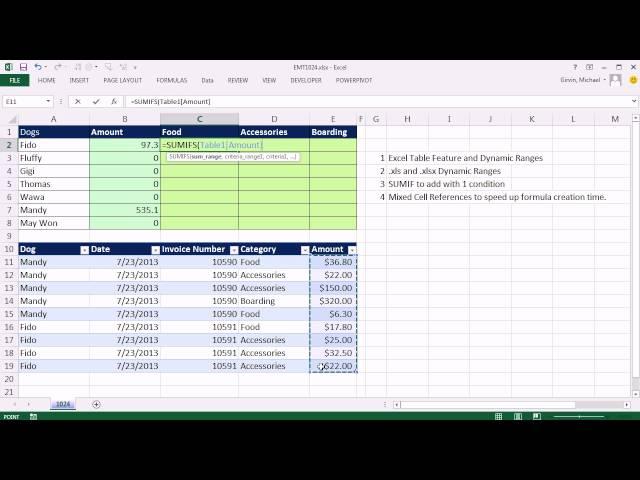Click the $17.80 amount cell
Image resolution: width=640 pixels, height=480 pixels.
pos(333,327)
